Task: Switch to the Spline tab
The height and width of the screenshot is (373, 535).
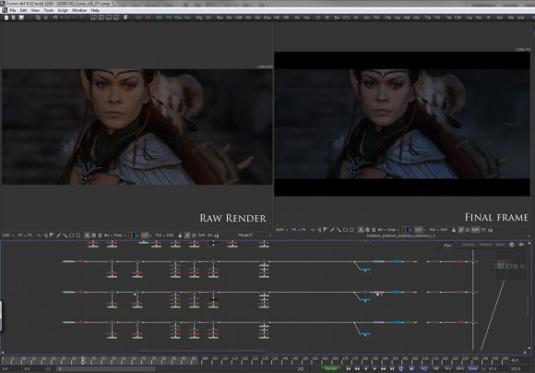Action: coord(500,245)
